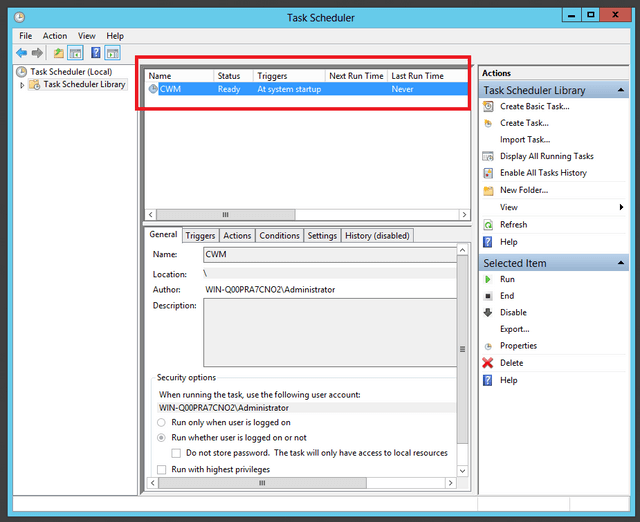Click the red Delete X icon
Image resolution: width=640 pixels, height=522 pixels.
coord(488,363)
